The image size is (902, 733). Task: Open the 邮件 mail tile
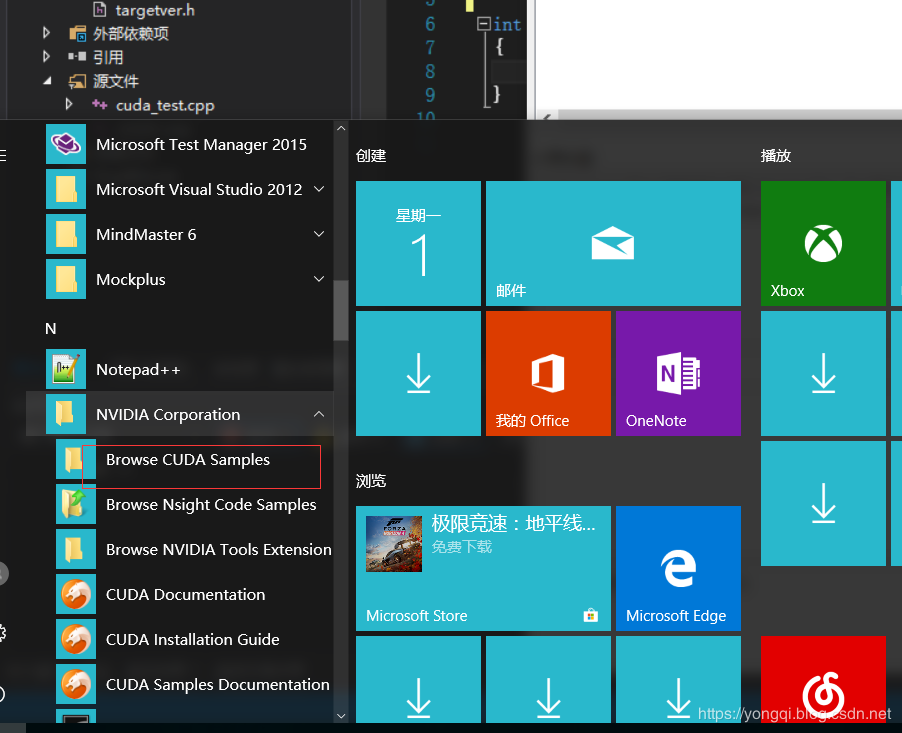coord(613,243)
